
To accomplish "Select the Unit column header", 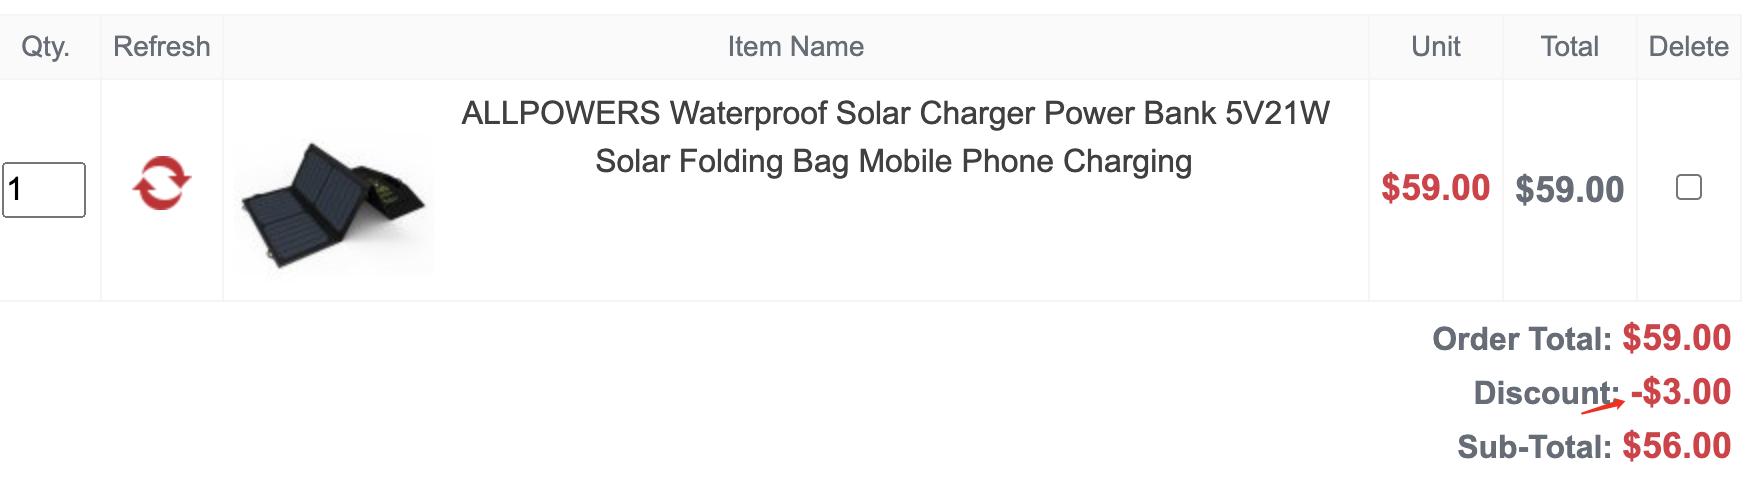I will 1436,47.
